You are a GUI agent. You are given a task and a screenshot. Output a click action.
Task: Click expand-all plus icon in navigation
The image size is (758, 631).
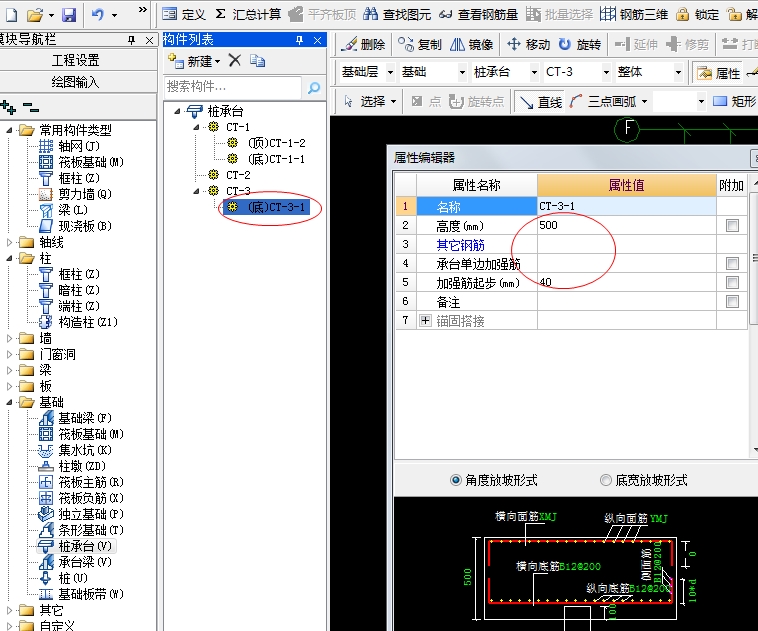click(x=8, y=106)
